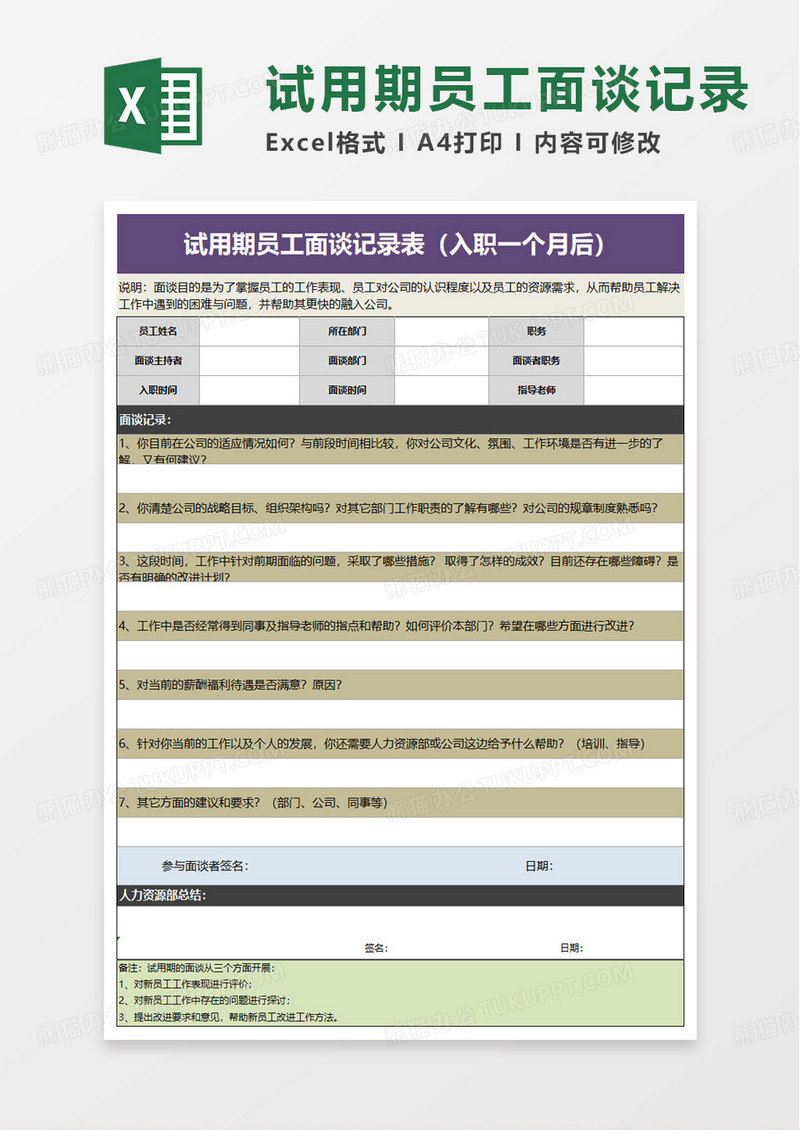Select question 2 about 战略目标、组织架构
Screen dimensions: 800x1130
click(x=400, y=508)
